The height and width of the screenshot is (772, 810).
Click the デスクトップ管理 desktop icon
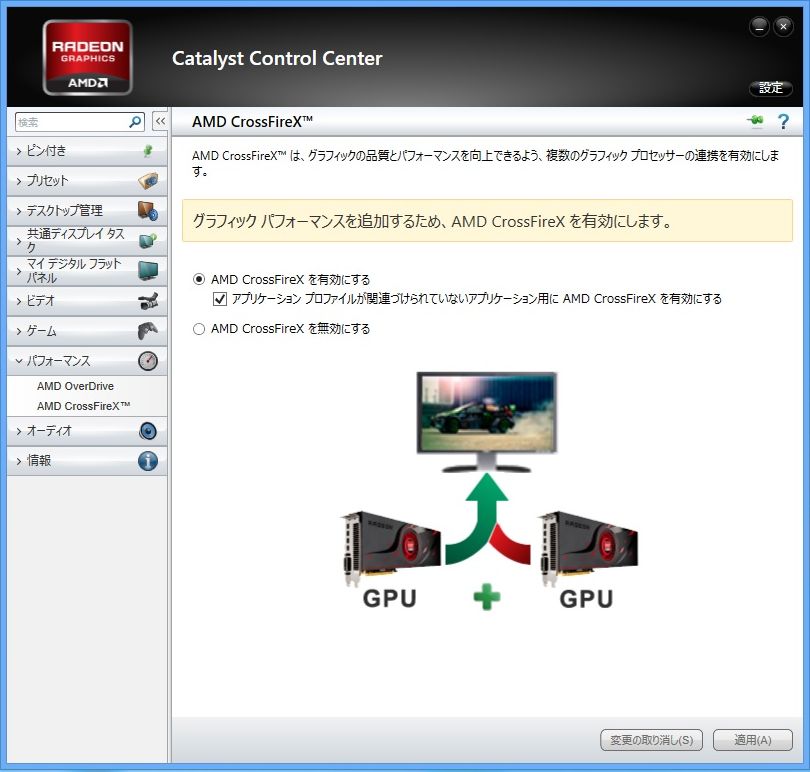click(148, 211)
